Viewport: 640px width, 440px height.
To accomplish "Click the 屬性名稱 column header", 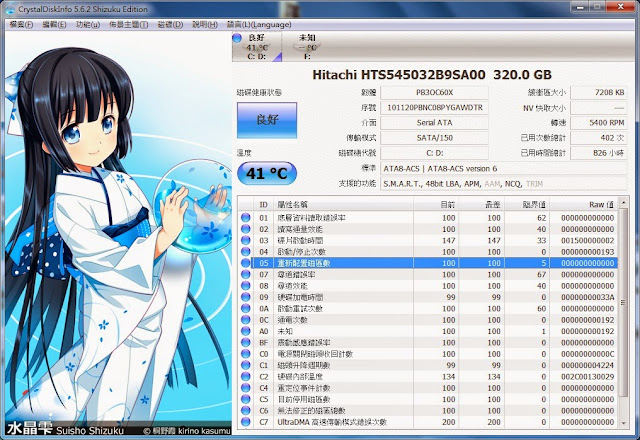I will pos(344,204).
